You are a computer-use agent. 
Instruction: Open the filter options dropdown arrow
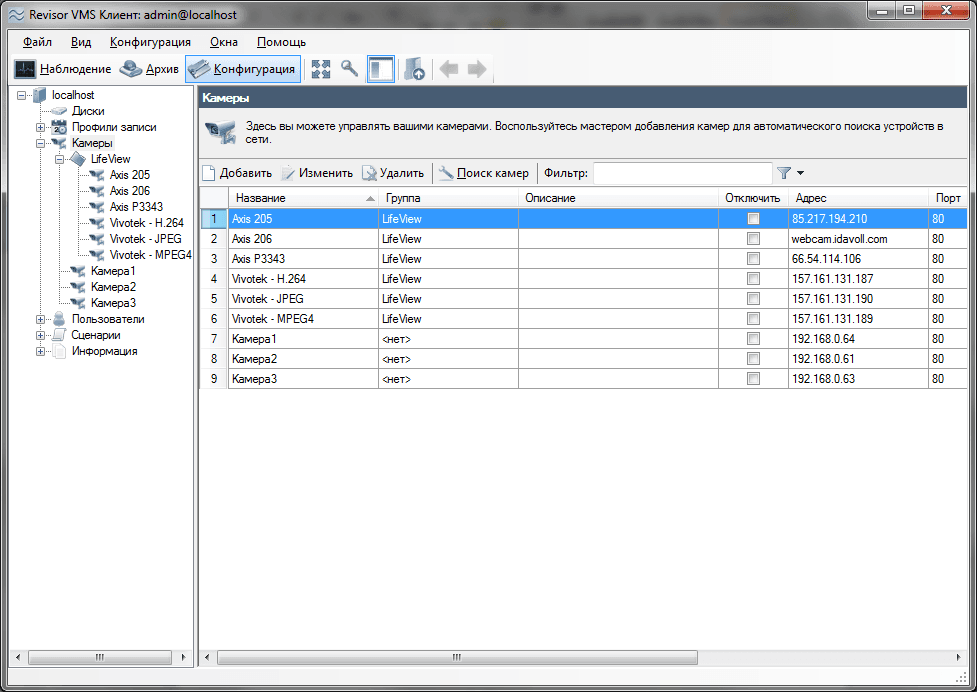click(801, 173)
